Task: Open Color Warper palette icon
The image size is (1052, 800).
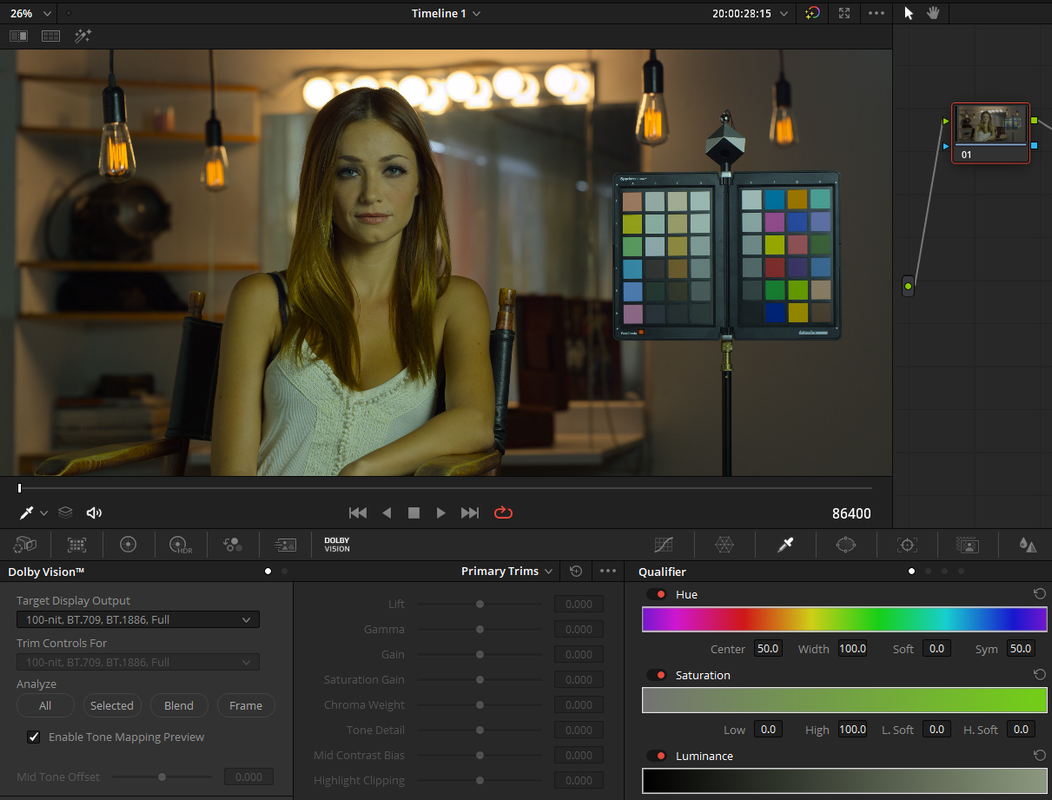Action: click(724, 544)
